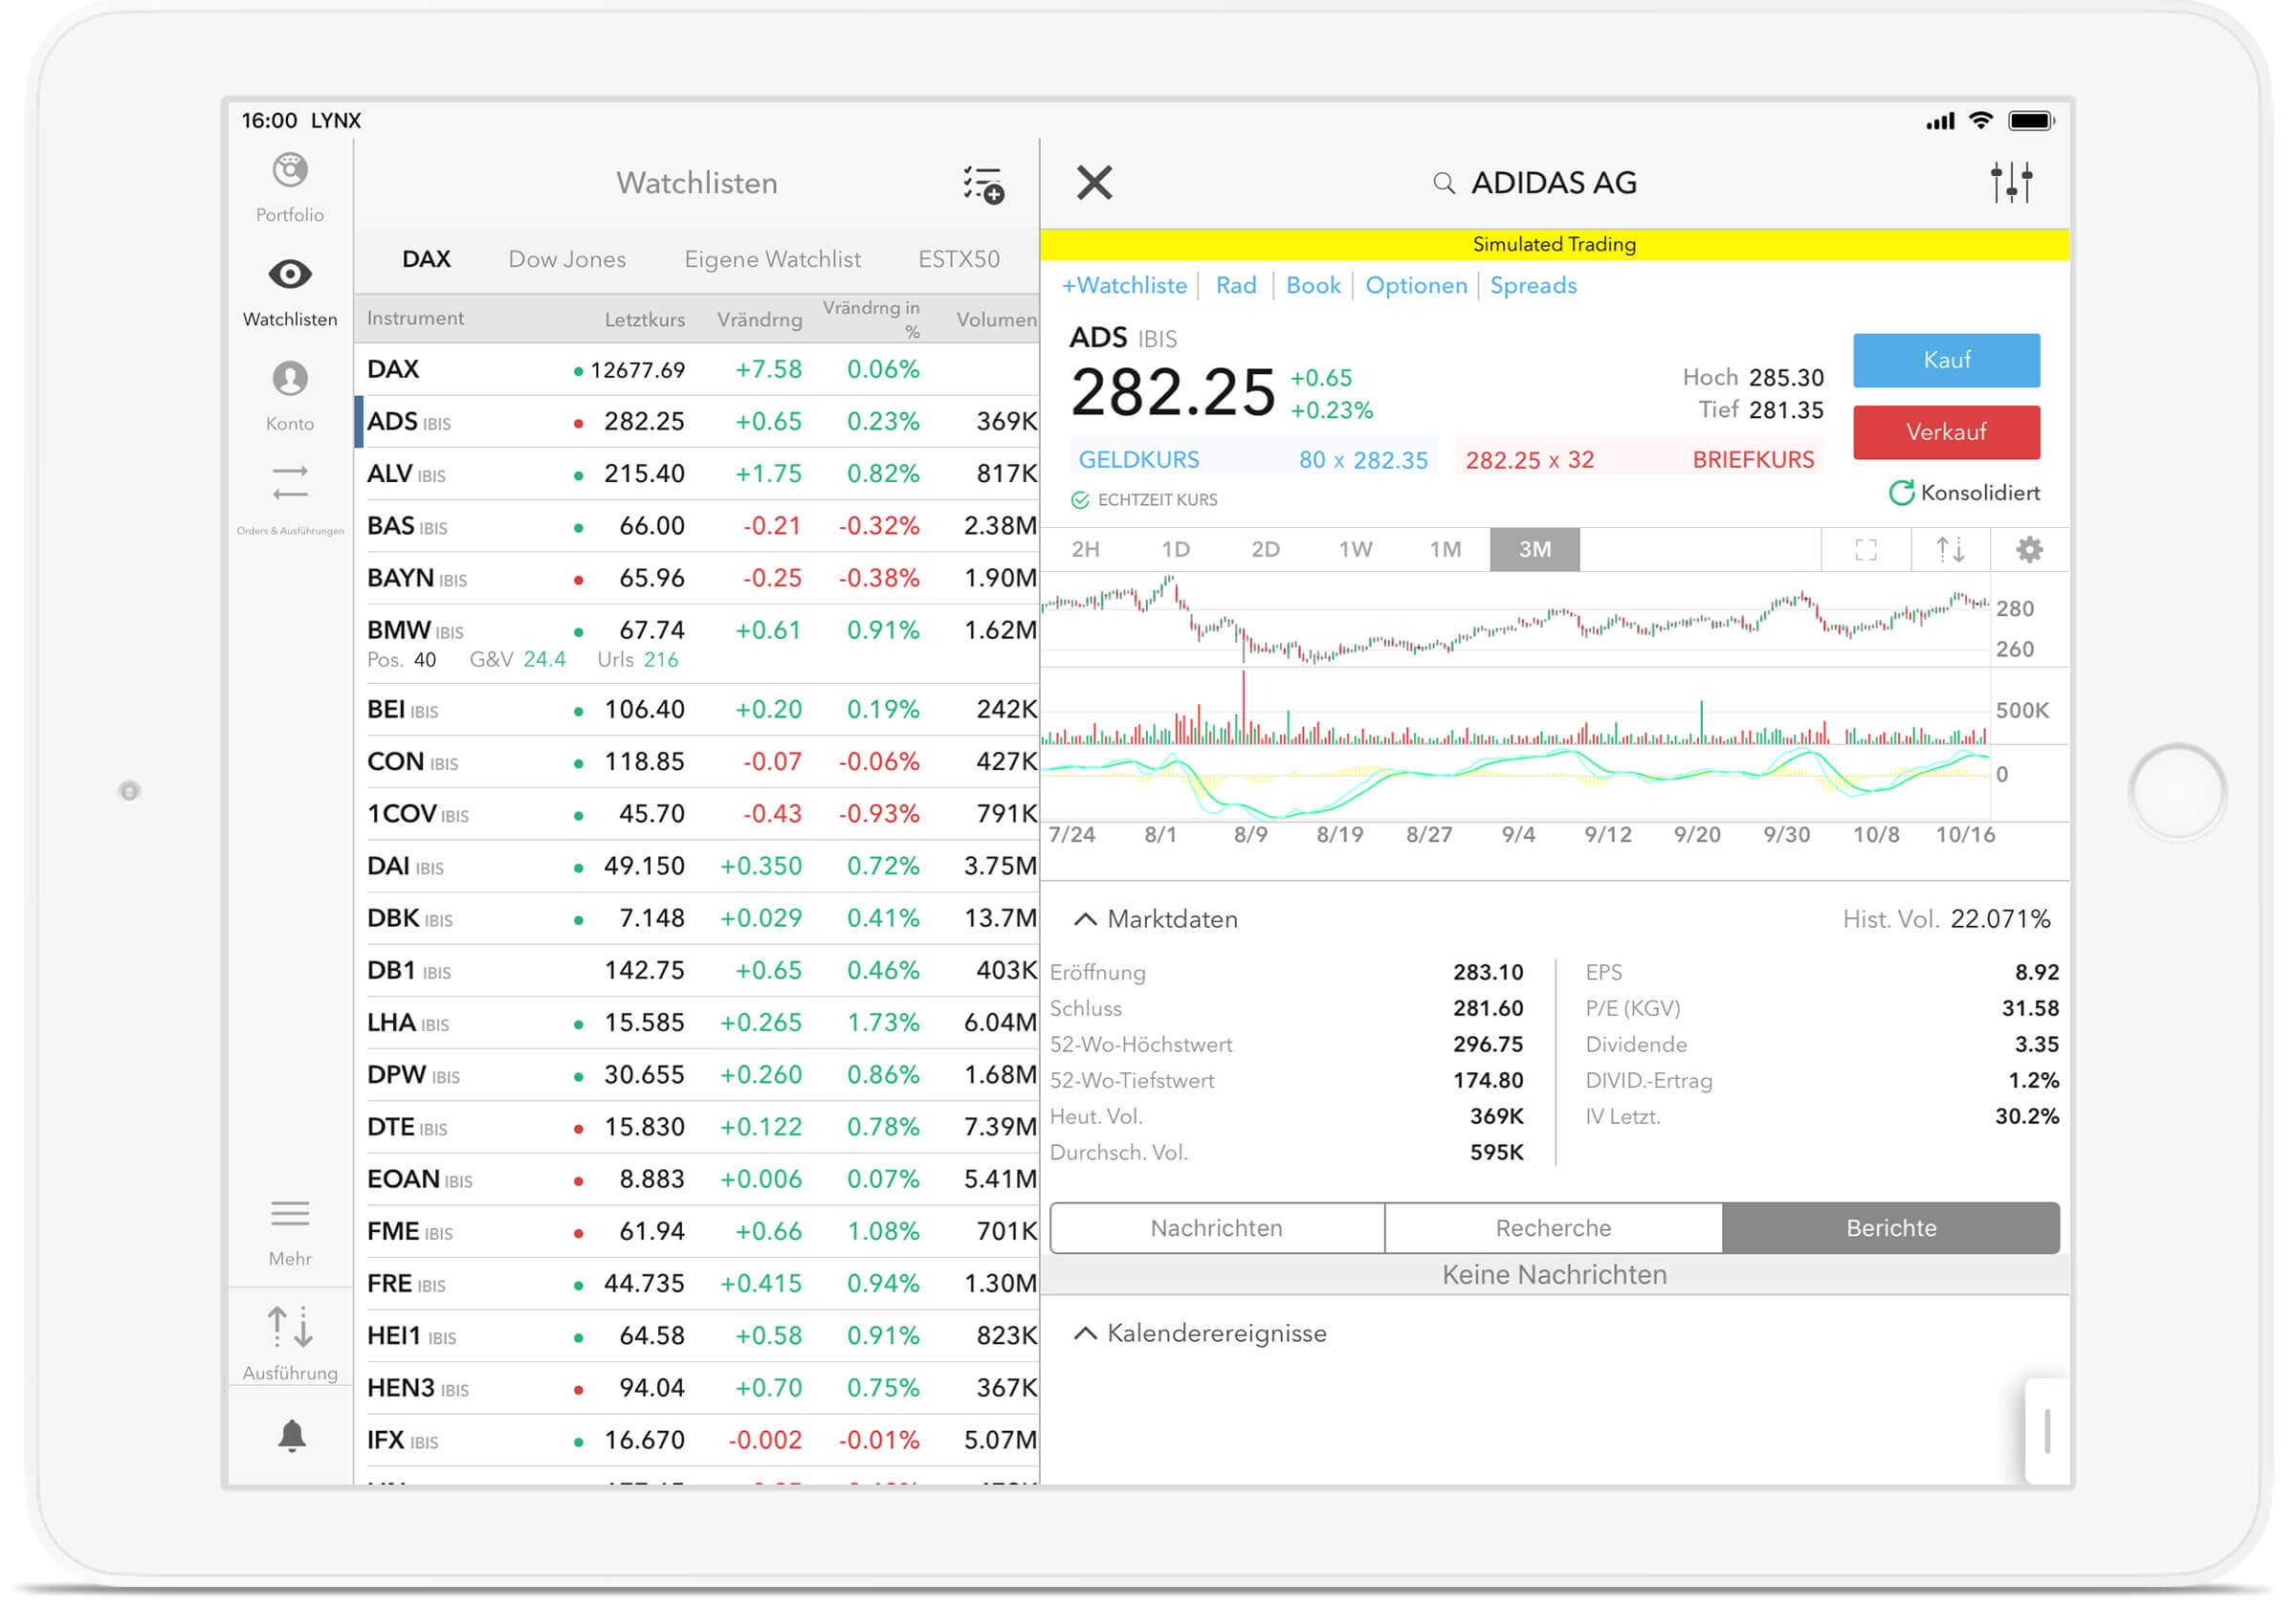
Task: Select the BEI watchlist row
Action: pos(697,710)
